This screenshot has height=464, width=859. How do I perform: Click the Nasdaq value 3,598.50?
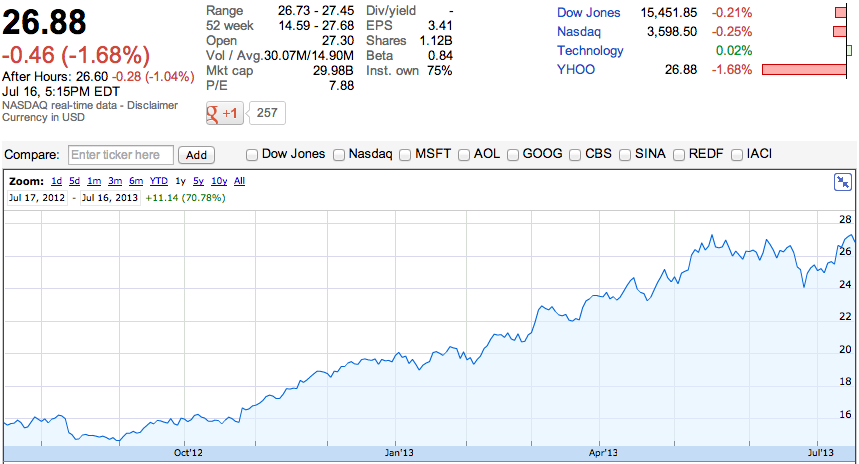[x=672, y=32]
